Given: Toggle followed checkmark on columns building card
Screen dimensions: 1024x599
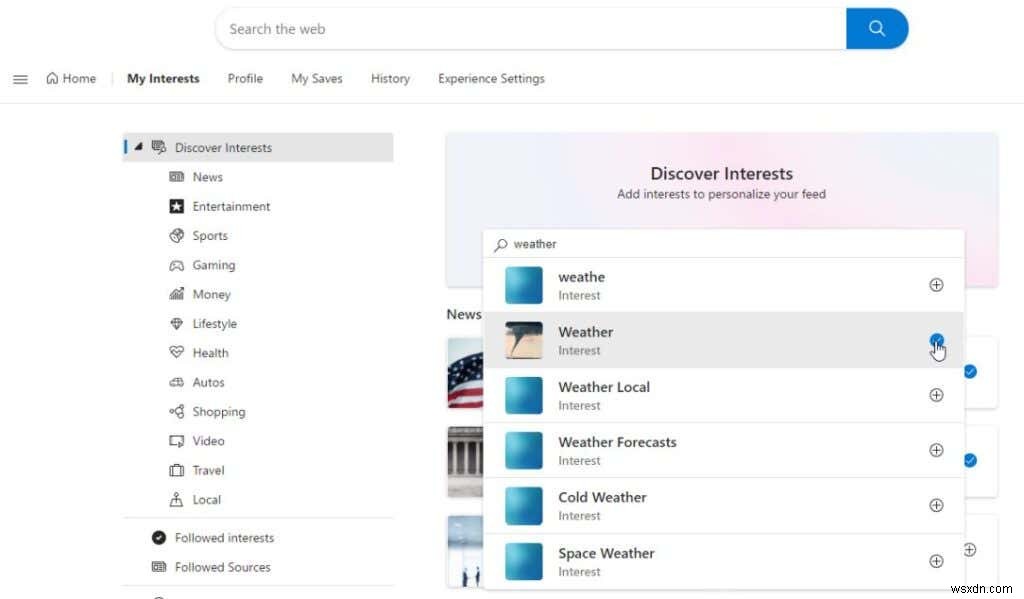Looking at the screenshot, I should pyautogui.click(x=970, y=461).
